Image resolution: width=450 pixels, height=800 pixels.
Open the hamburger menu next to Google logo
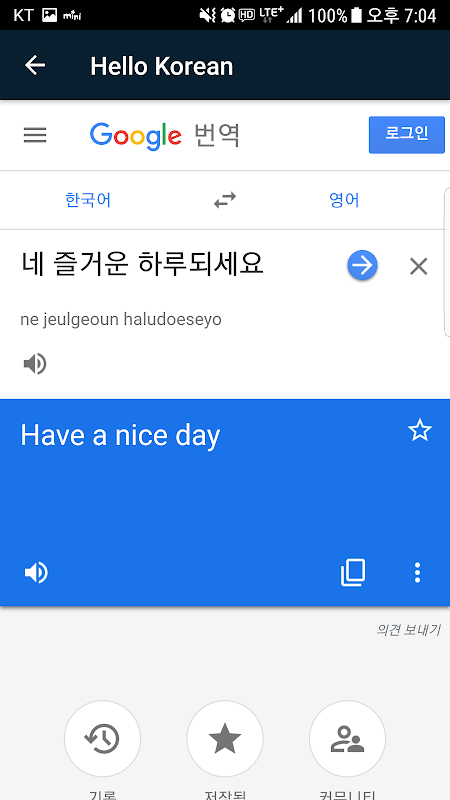35,135
